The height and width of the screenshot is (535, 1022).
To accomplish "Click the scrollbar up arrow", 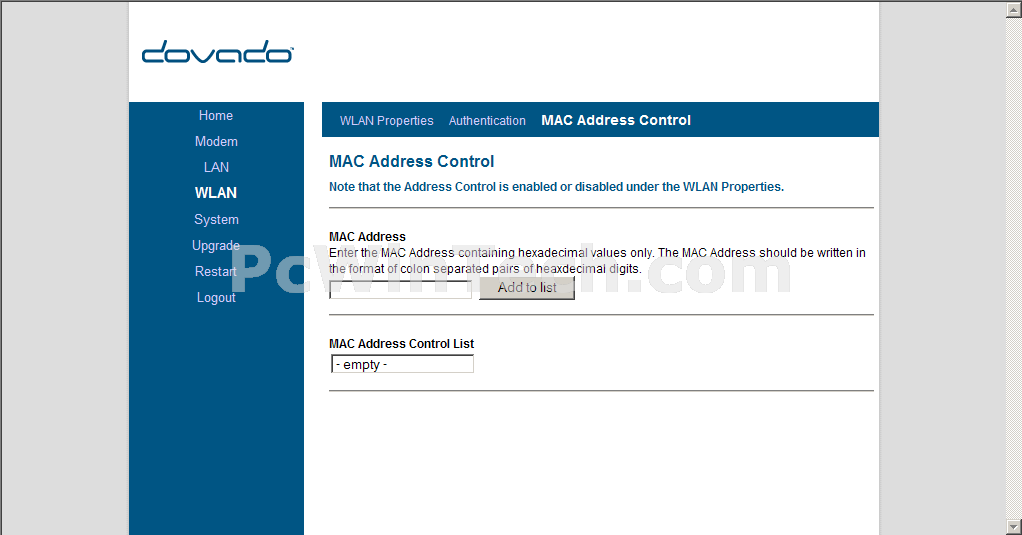I will [x=1014, y=10].
